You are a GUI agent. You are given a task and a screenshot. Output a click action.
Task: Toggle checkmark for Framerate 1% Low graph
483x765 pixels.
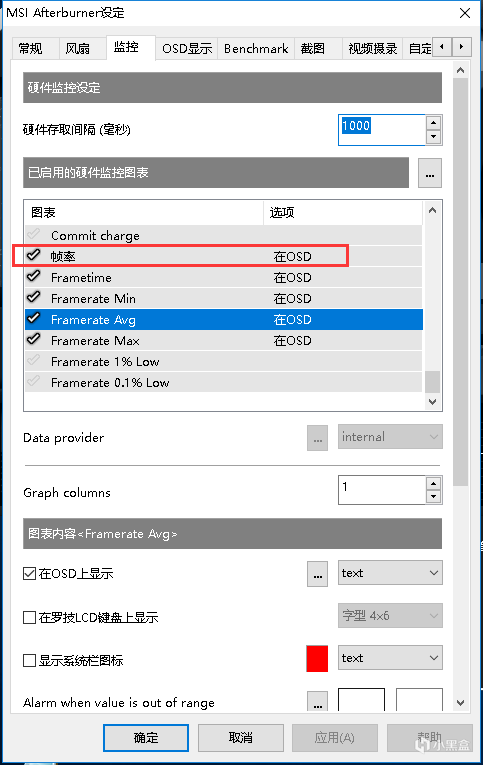click(34, 361)
